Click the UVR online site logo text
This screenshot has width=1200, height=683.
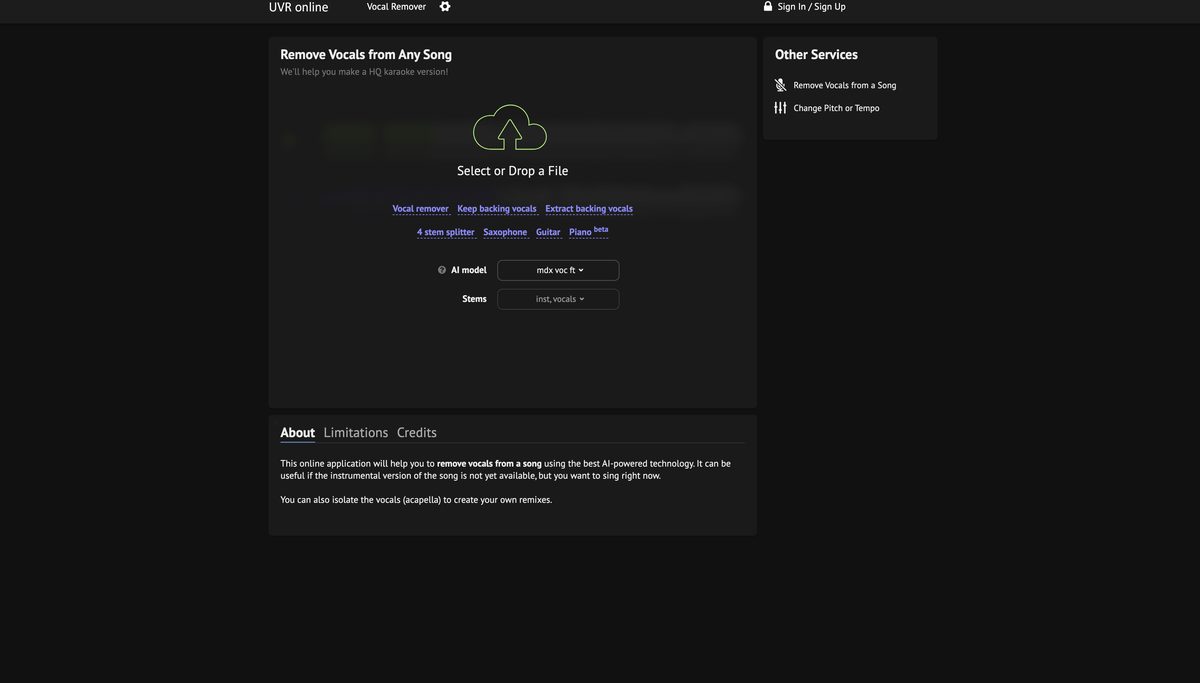(298, 8)
